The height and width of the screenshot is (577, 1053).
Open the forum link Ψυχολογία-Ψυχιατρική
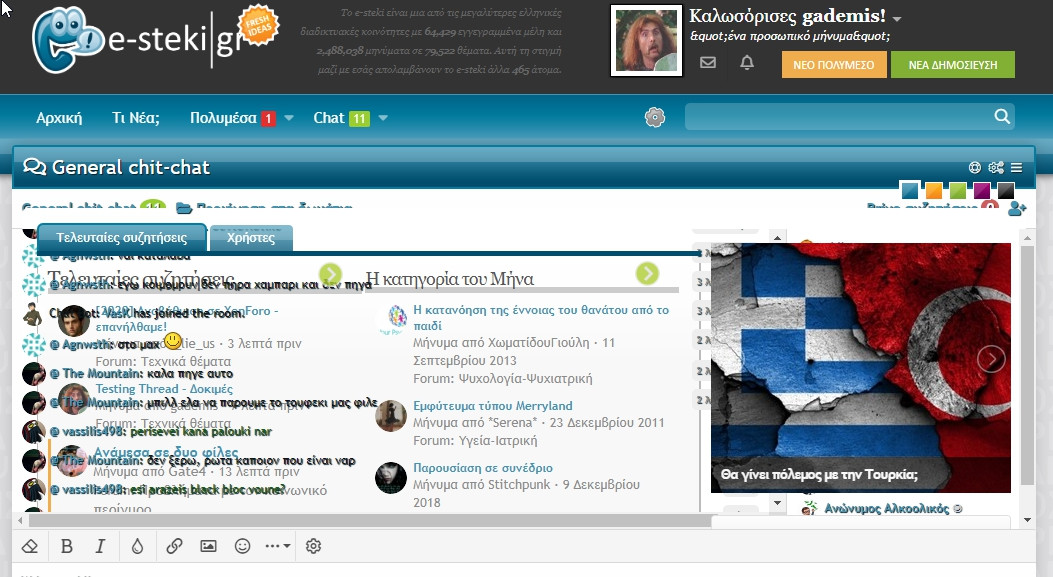[x=525, y=378]
